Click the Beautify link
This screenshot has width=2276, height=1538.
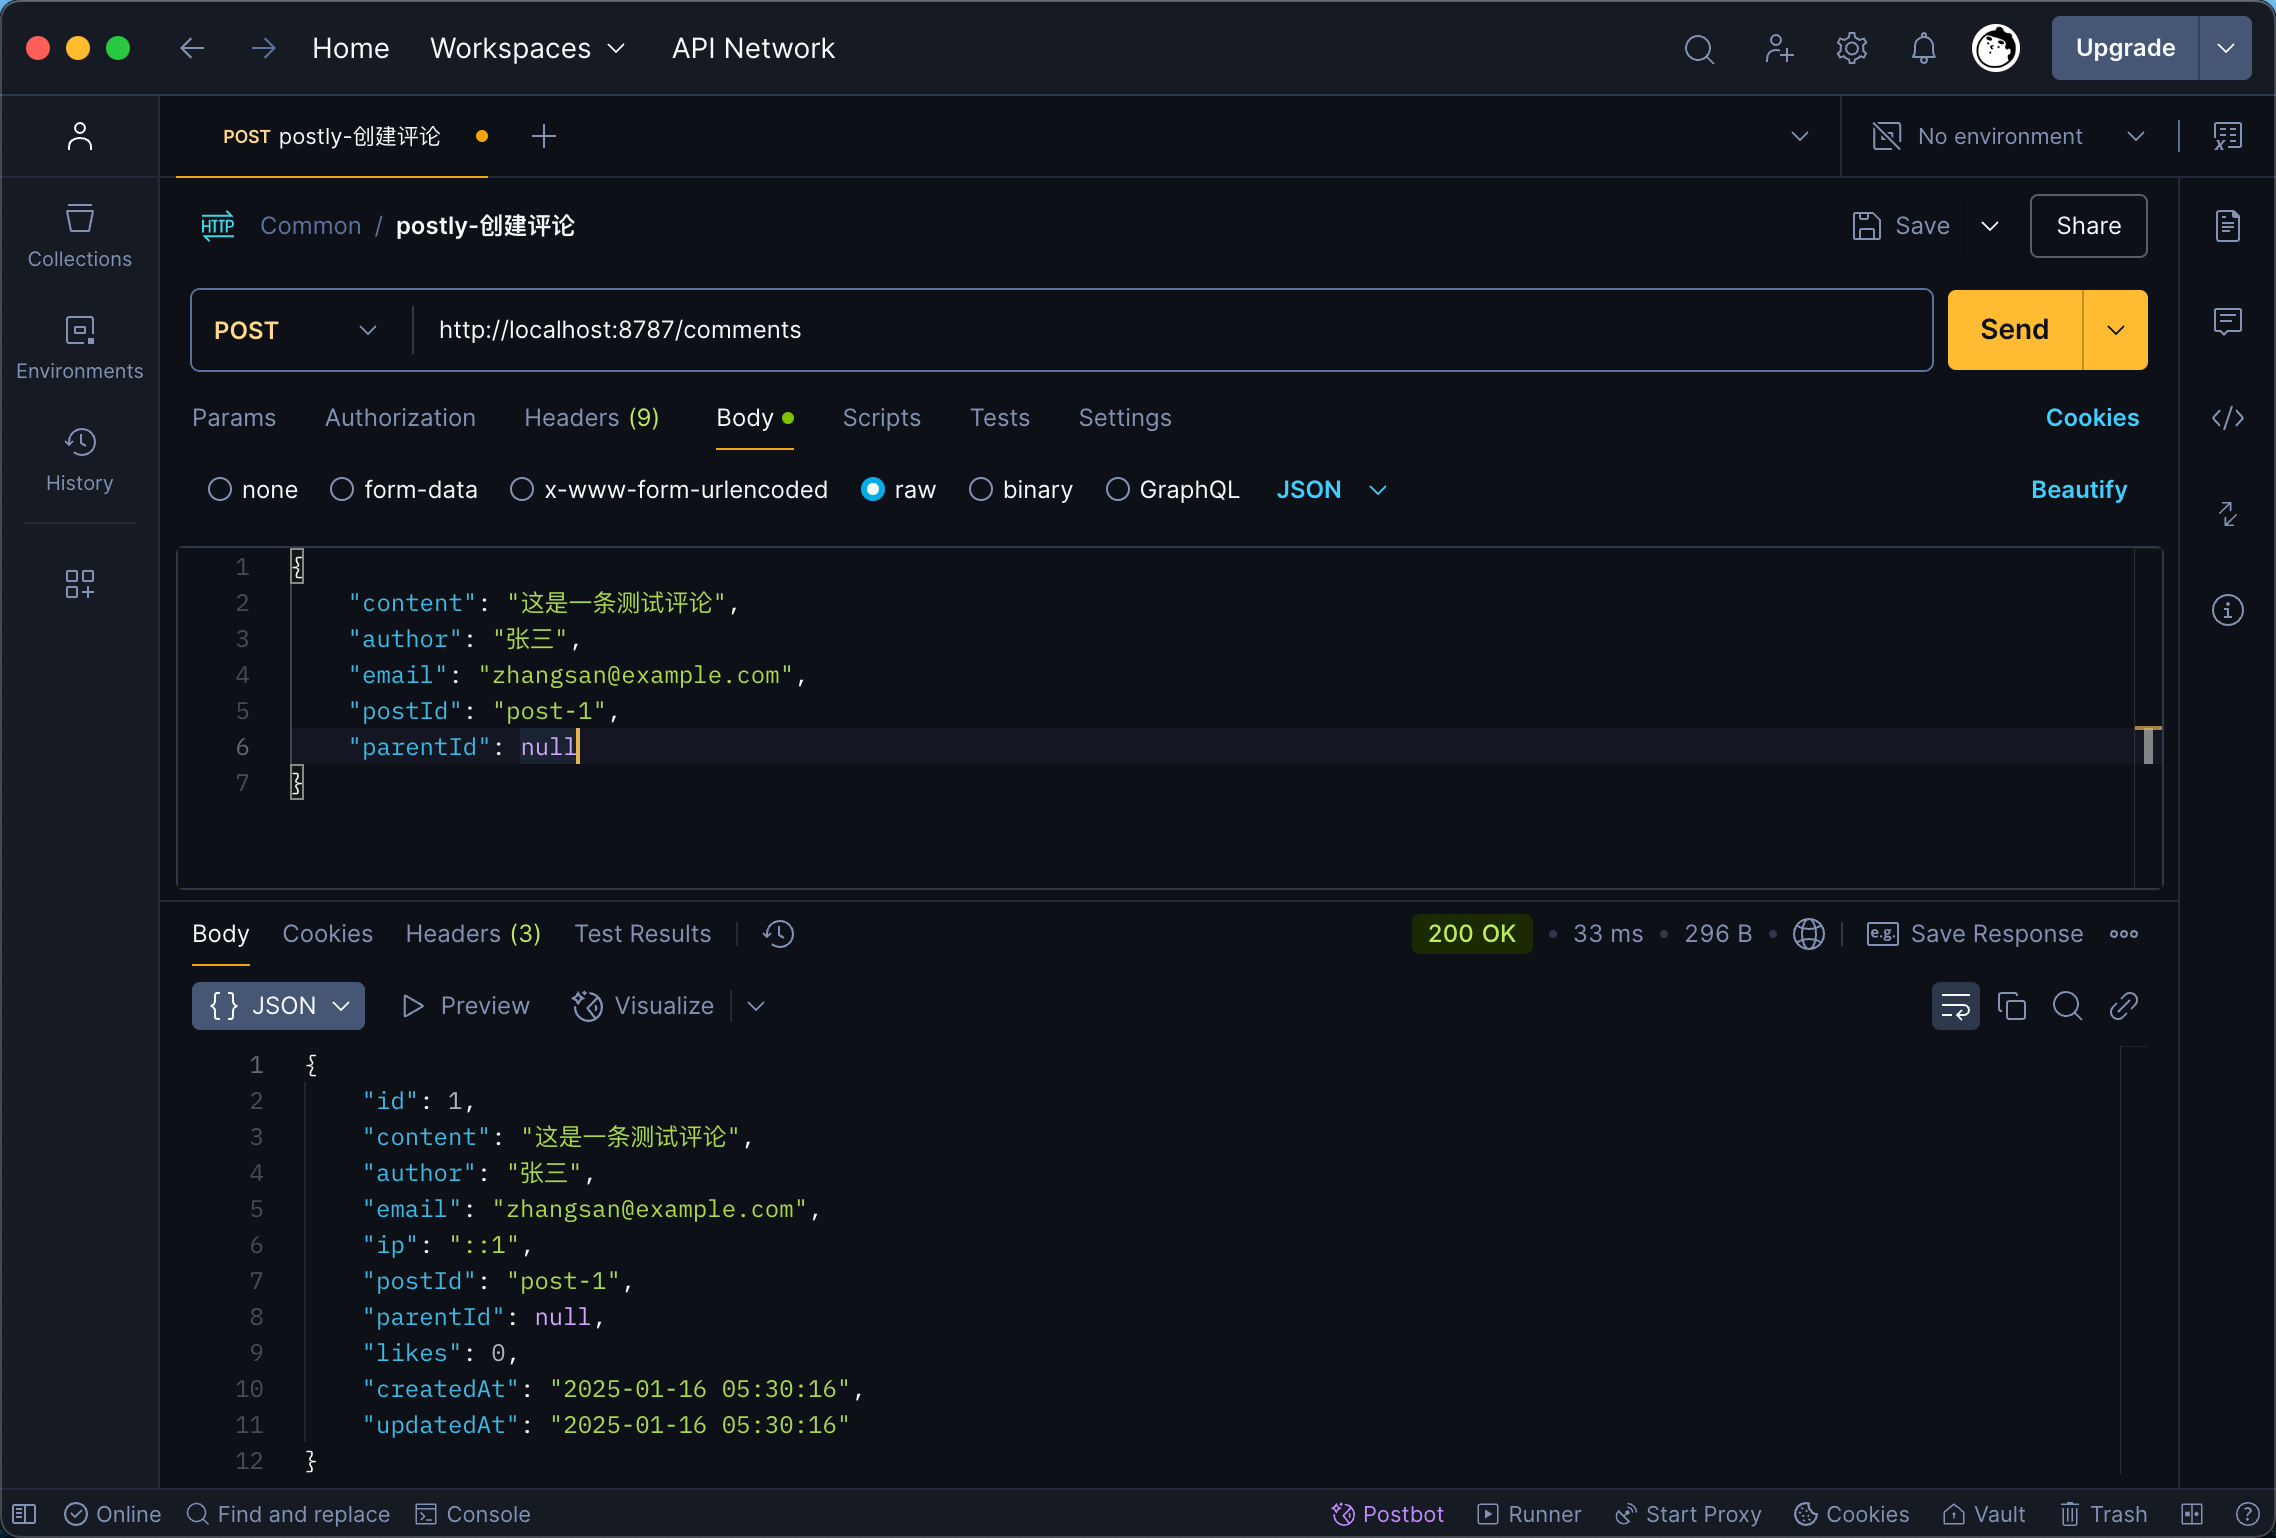(x=2078, y=490)
